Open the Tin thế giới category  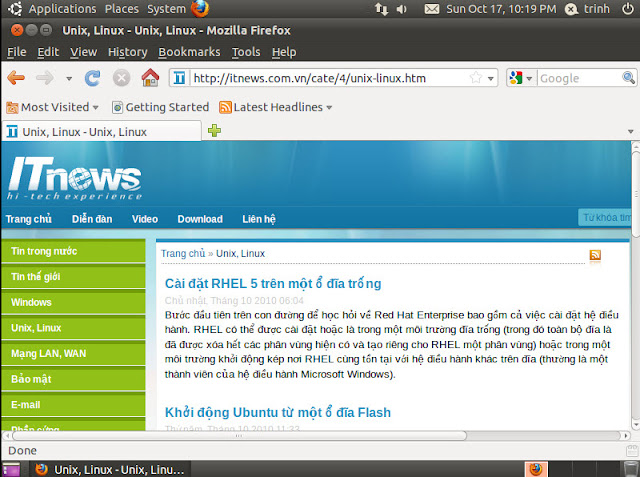pyautogui.click(x=73, y=277)
